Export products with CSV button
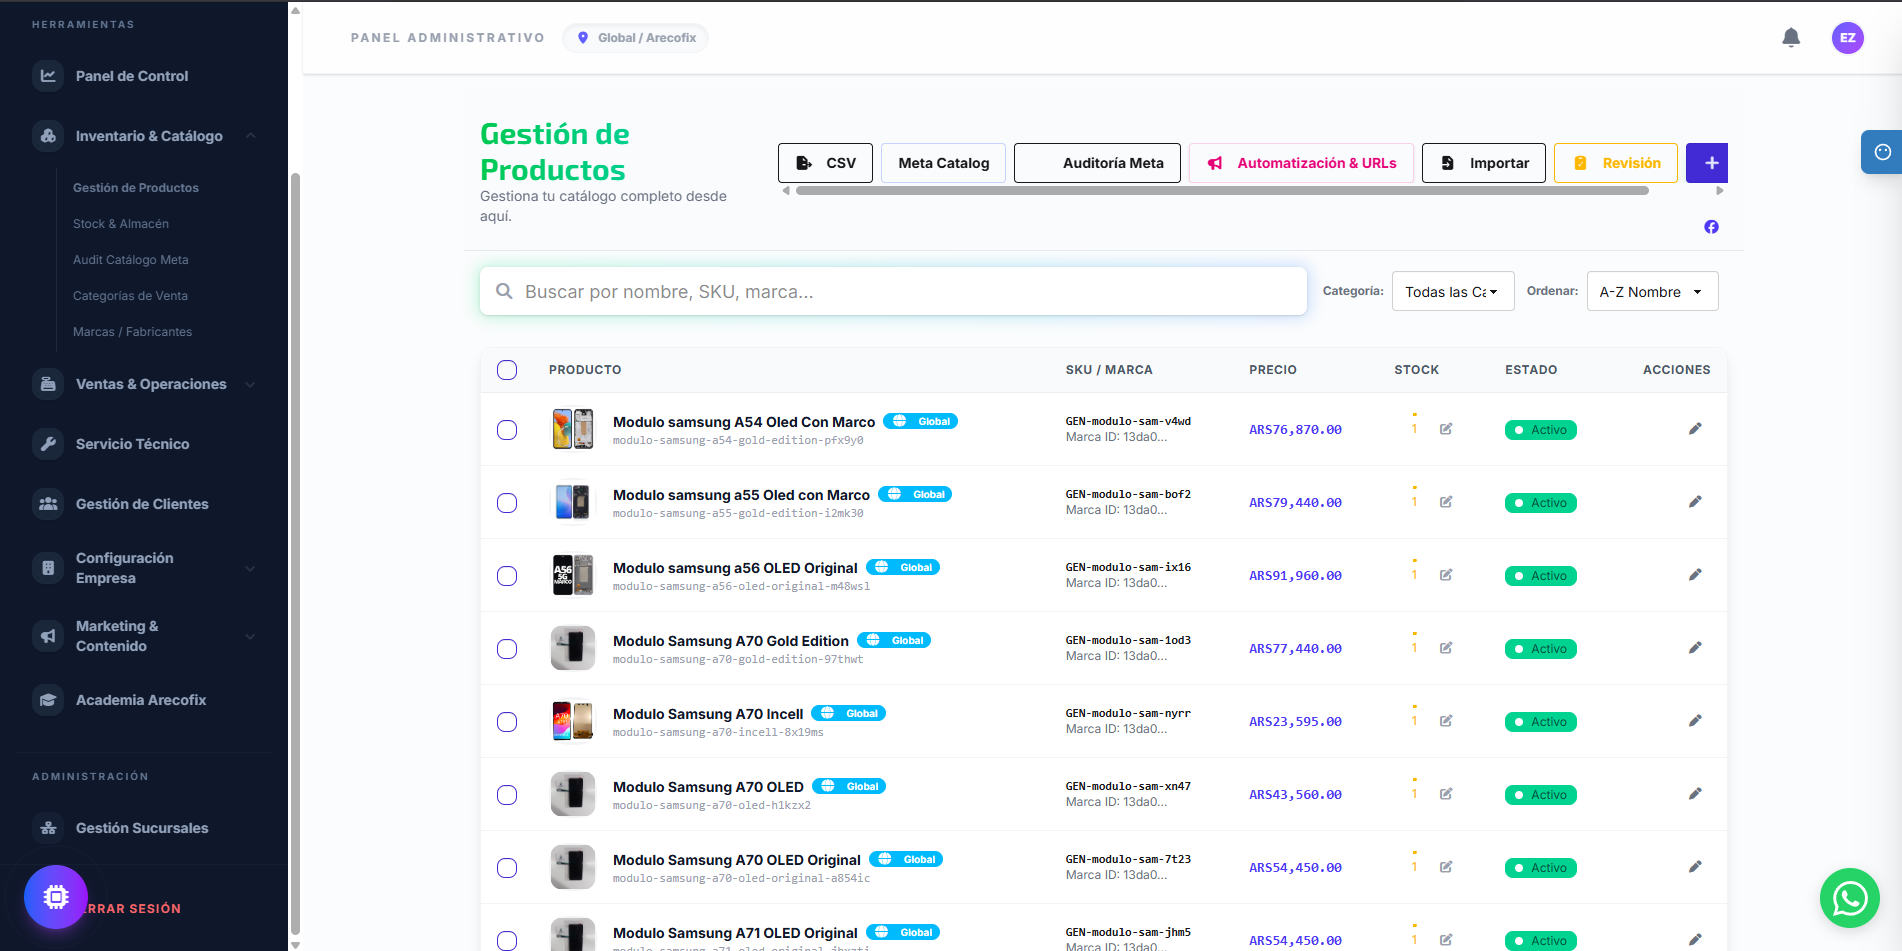 tap(825, 163)
